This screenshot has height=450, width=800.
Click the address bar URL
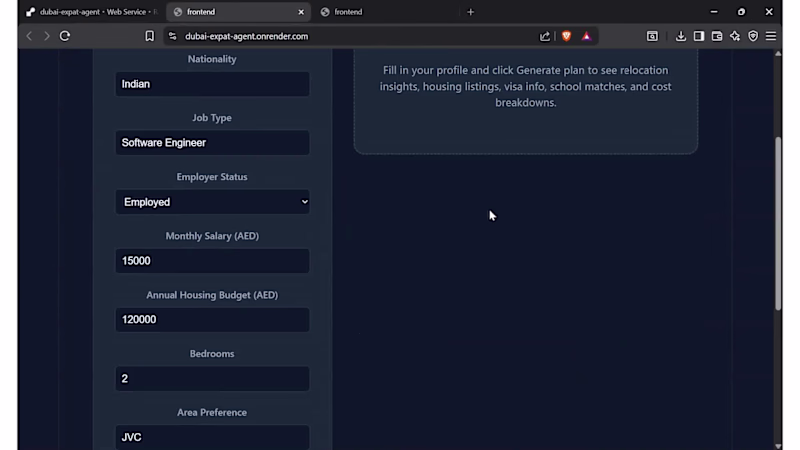click(x=246, y=36)
